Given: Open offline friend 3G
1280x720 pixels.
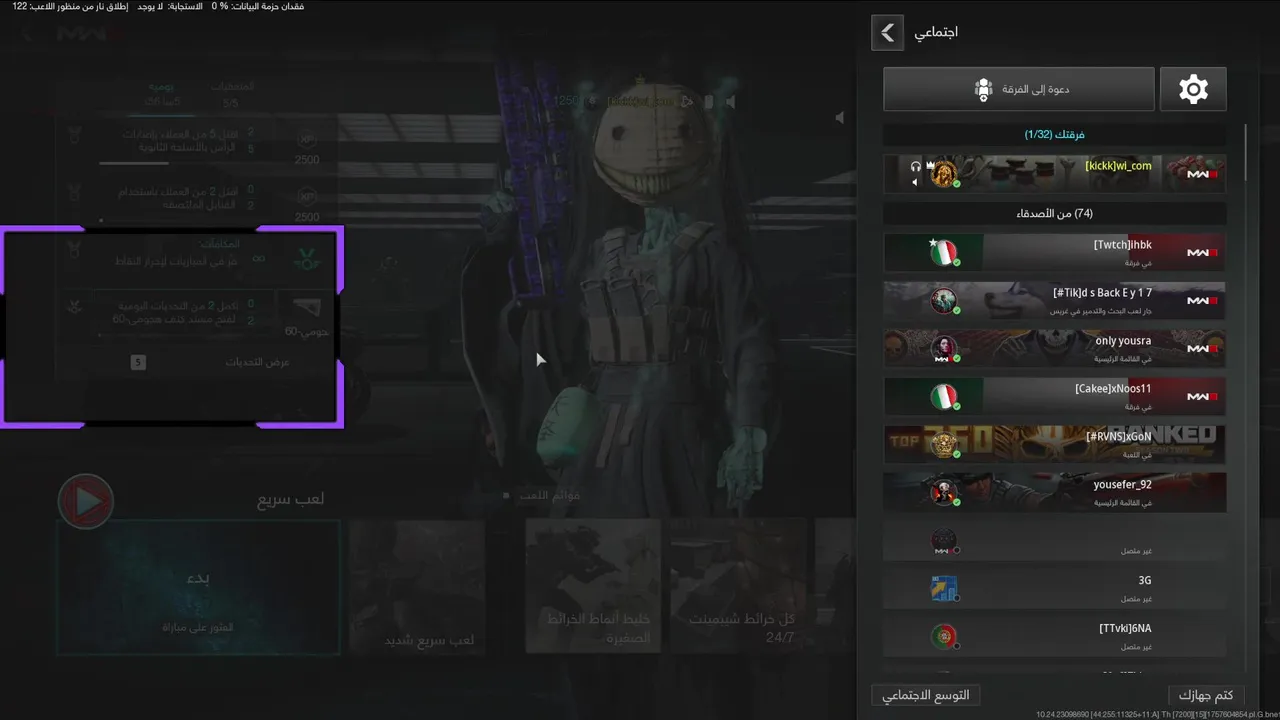Looking at the screenshot, I should [x=1054, y=589].
